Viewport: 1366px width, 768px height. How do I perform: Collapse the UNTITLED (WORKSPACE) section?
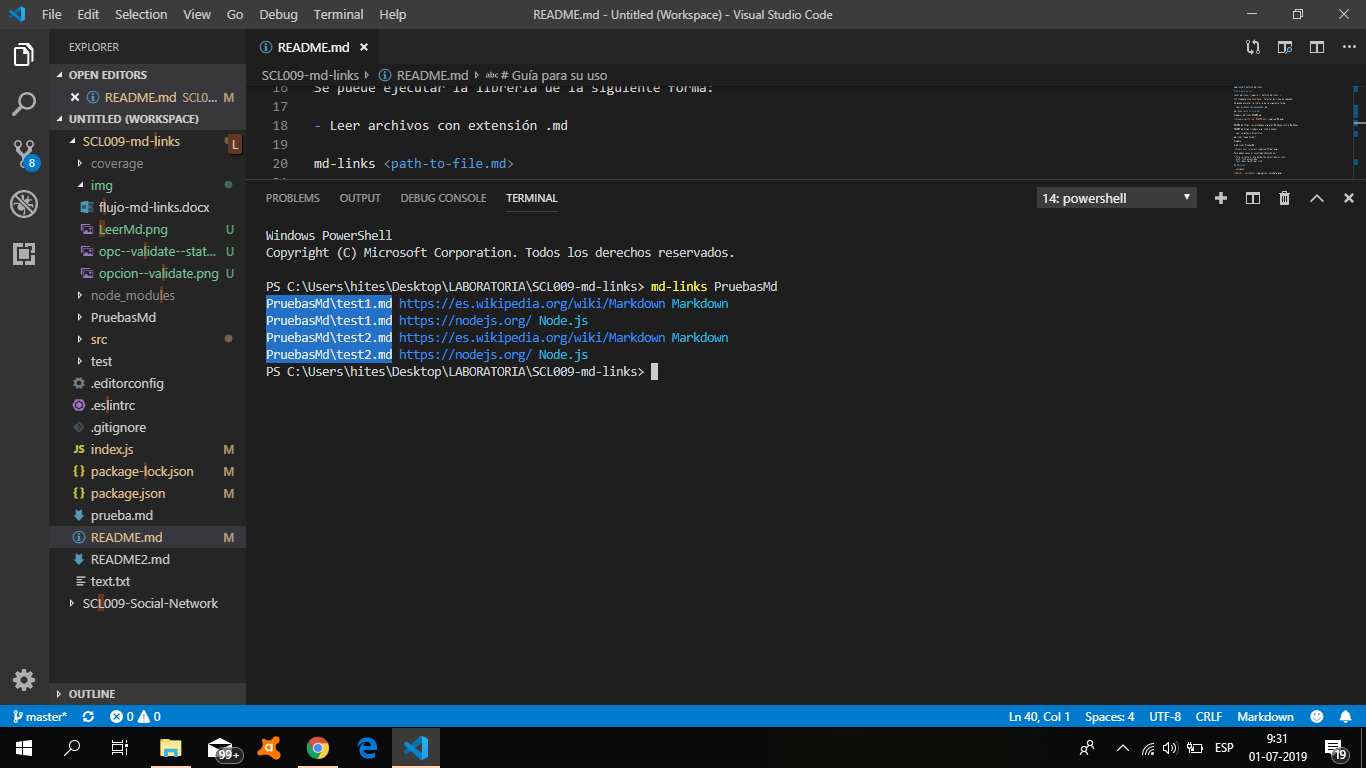coord(147,119)
